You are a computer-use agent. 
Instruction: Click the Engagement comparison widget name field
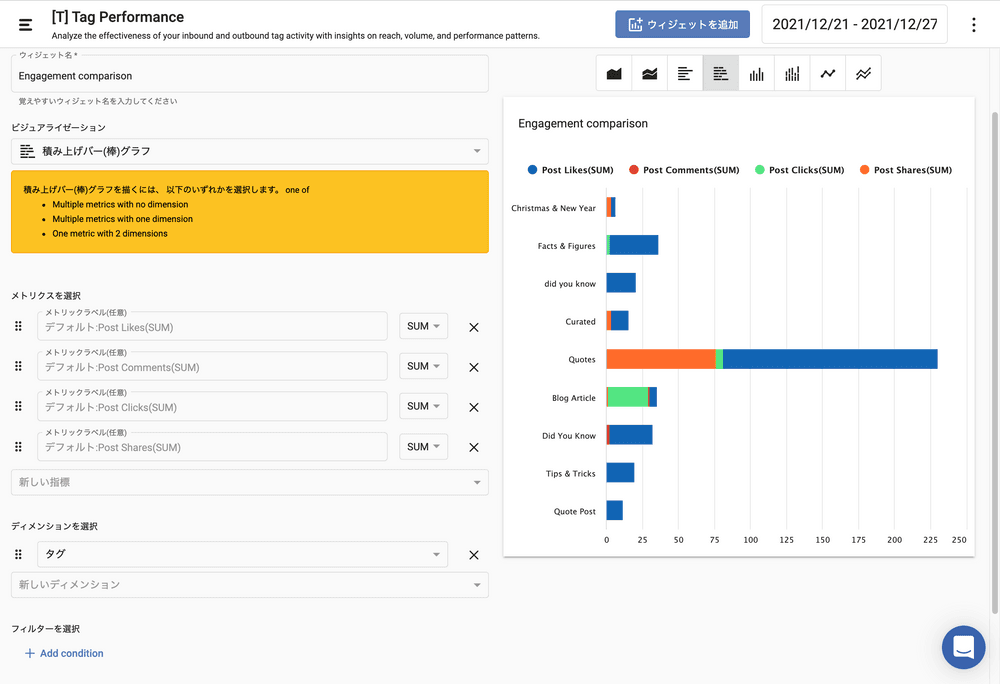tap(249, 76)
